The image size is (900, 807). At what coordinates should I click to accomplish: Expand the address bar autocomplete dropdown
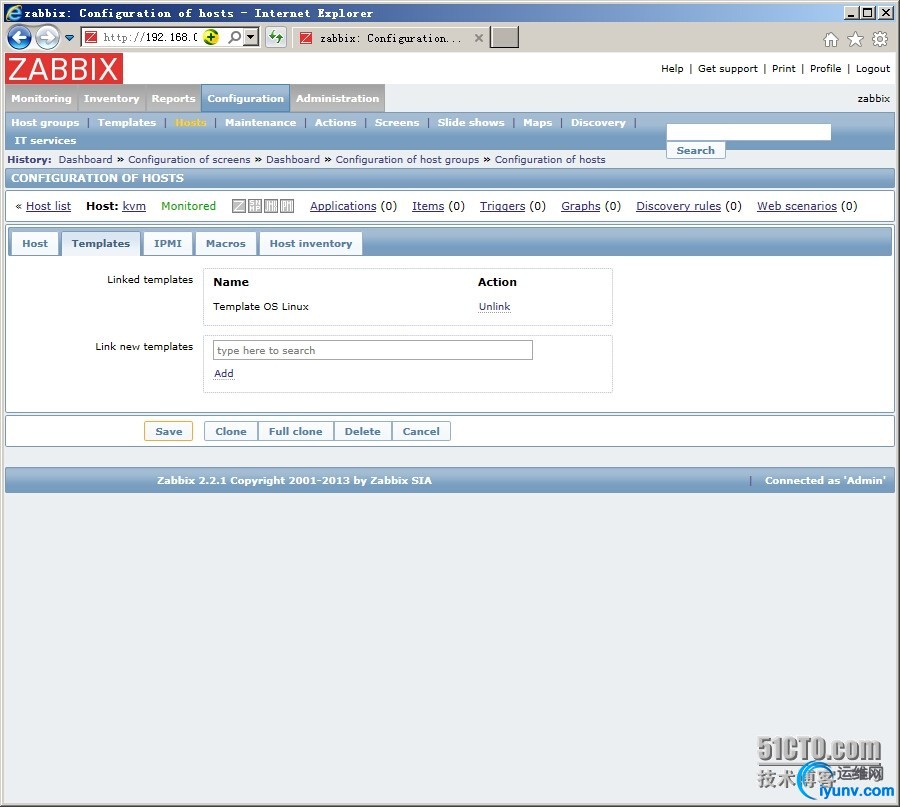tap(251, 37)
